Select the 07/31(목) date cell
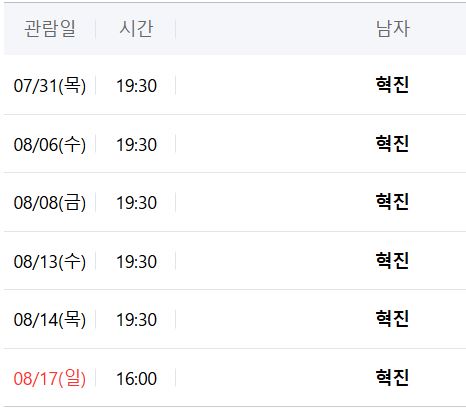Screen dimensions: 466x414 pos(50,85)
